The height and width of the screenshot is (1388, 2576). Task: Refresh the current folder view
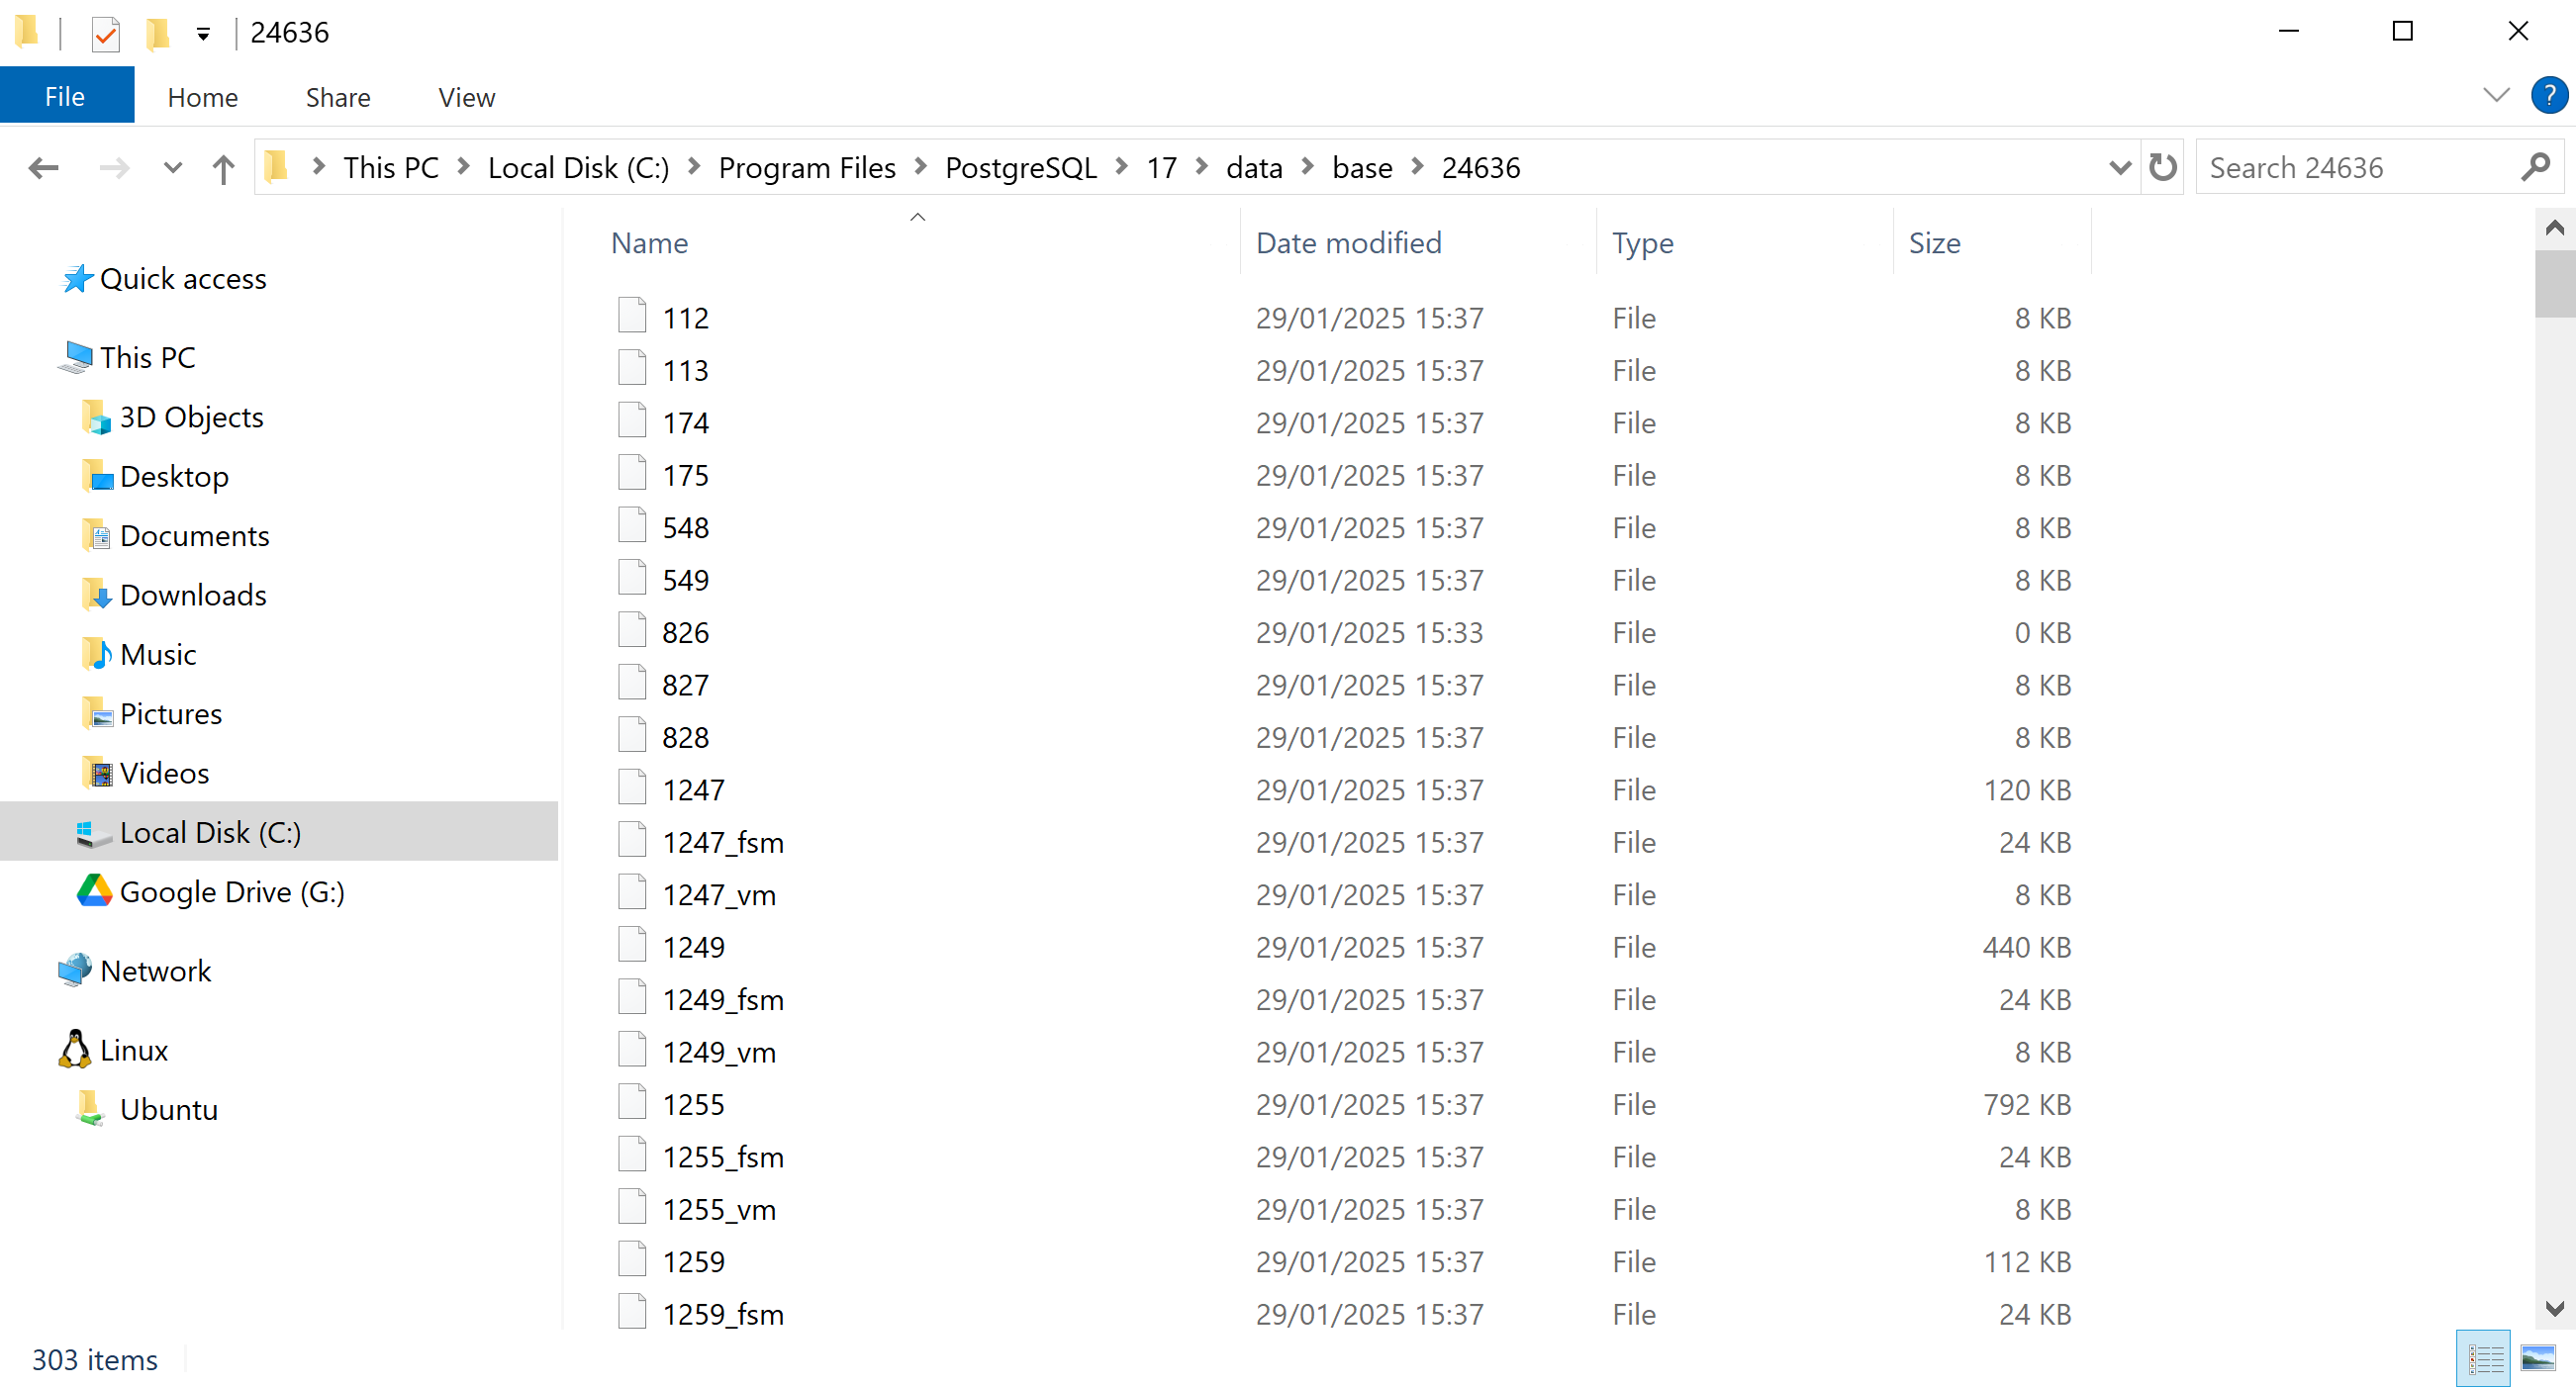click(2162, 167)
